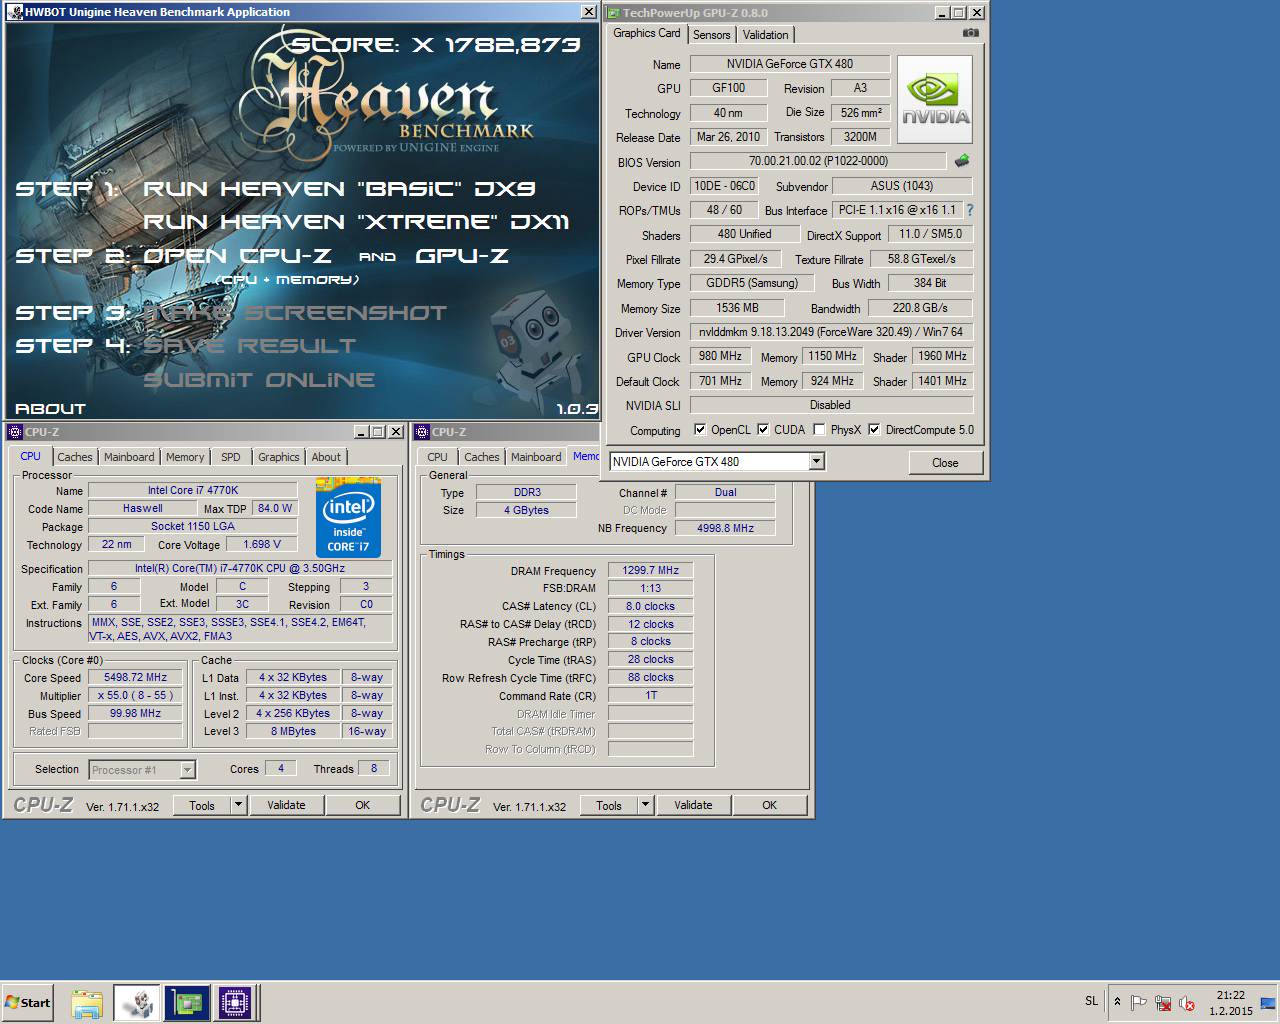This screenshot has width=1280, height=1024.
Task: Open the Memory tab in left CPU-Z
Action: pyautogui.click(x=185, y=457)
